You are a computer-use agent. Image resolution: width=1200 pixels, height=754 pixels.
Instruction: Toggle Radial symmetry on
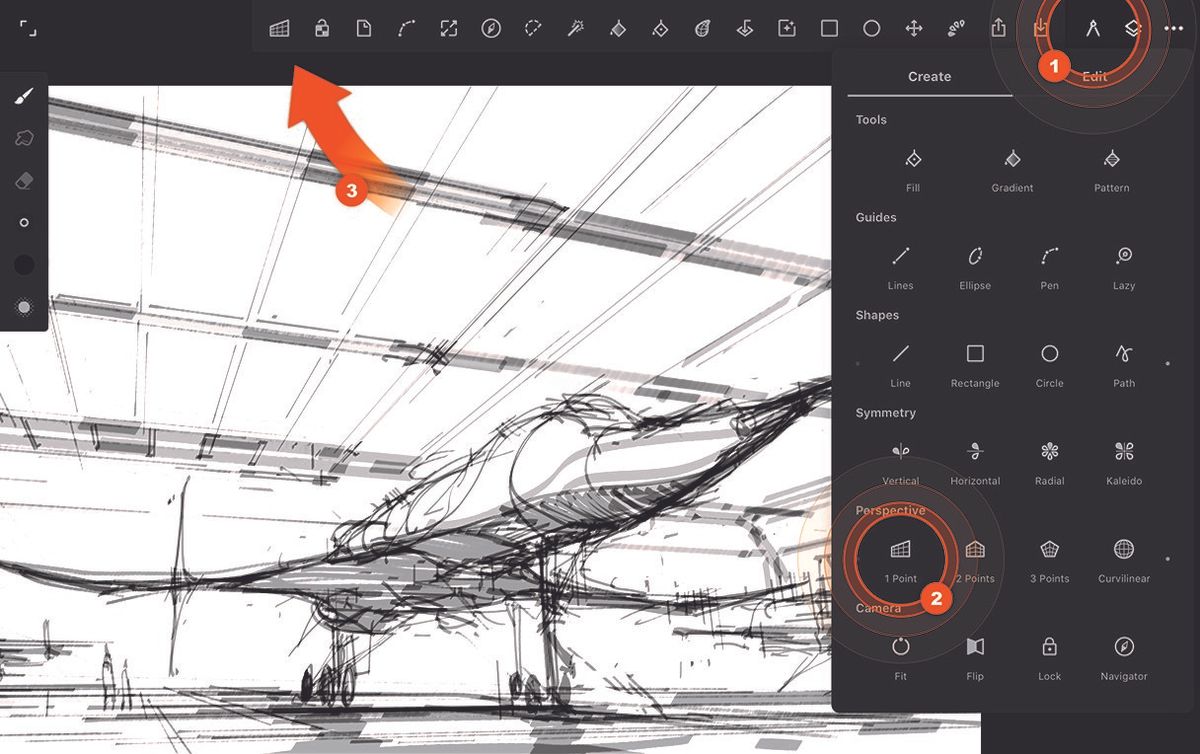pos(1049,452)
